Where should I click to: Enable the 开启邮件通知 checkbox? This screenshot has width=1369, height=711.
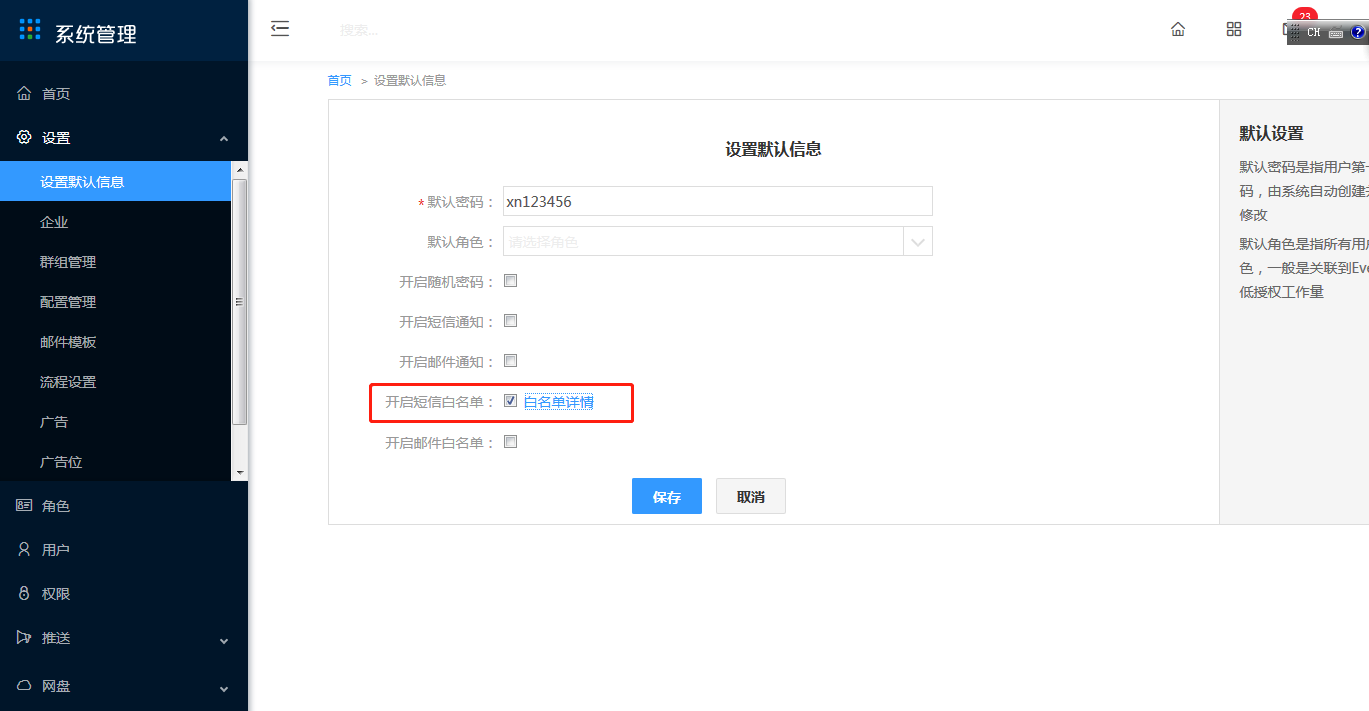point(511,361)
